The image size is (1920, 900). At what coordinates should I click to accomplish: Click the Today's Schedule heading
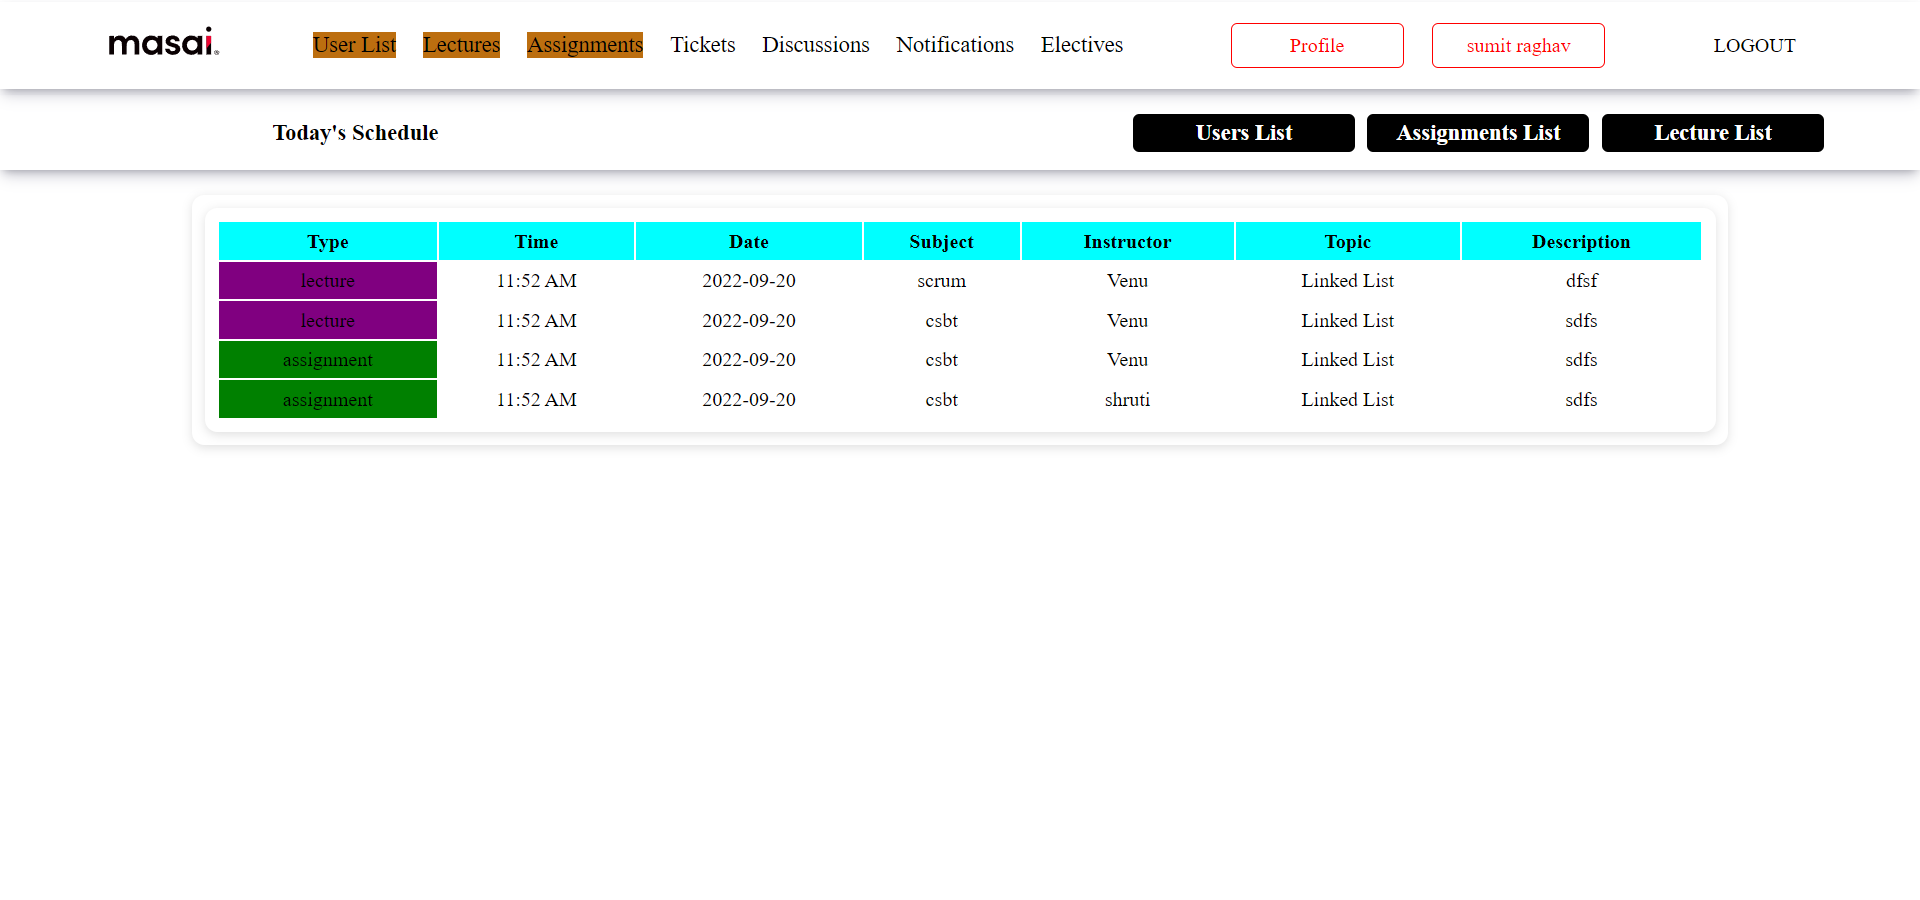pyautogui.click(x=355, y=132)
